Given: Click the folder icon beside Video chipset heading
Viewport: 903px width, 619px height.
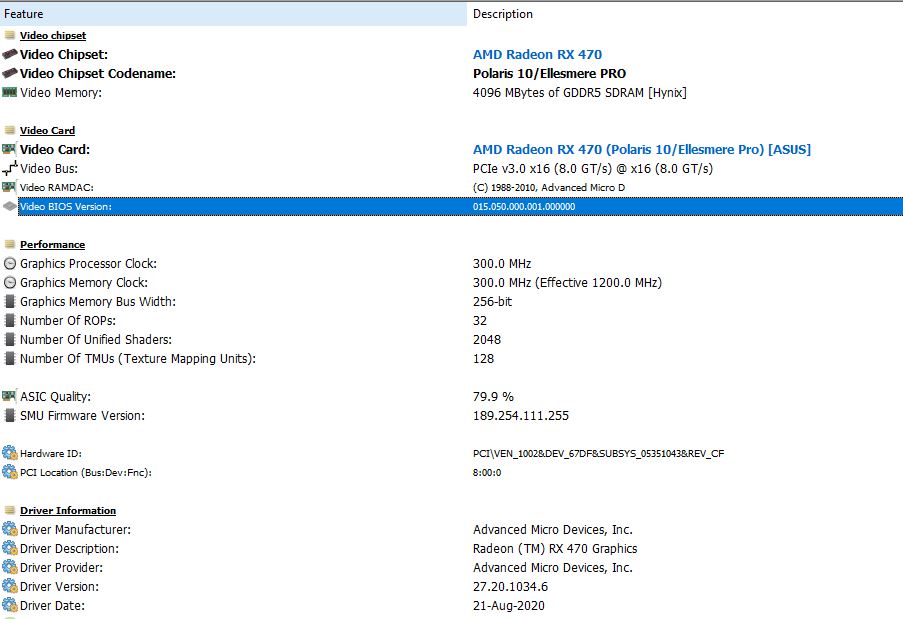Looking at the screenshot, I should click(9, 35).
